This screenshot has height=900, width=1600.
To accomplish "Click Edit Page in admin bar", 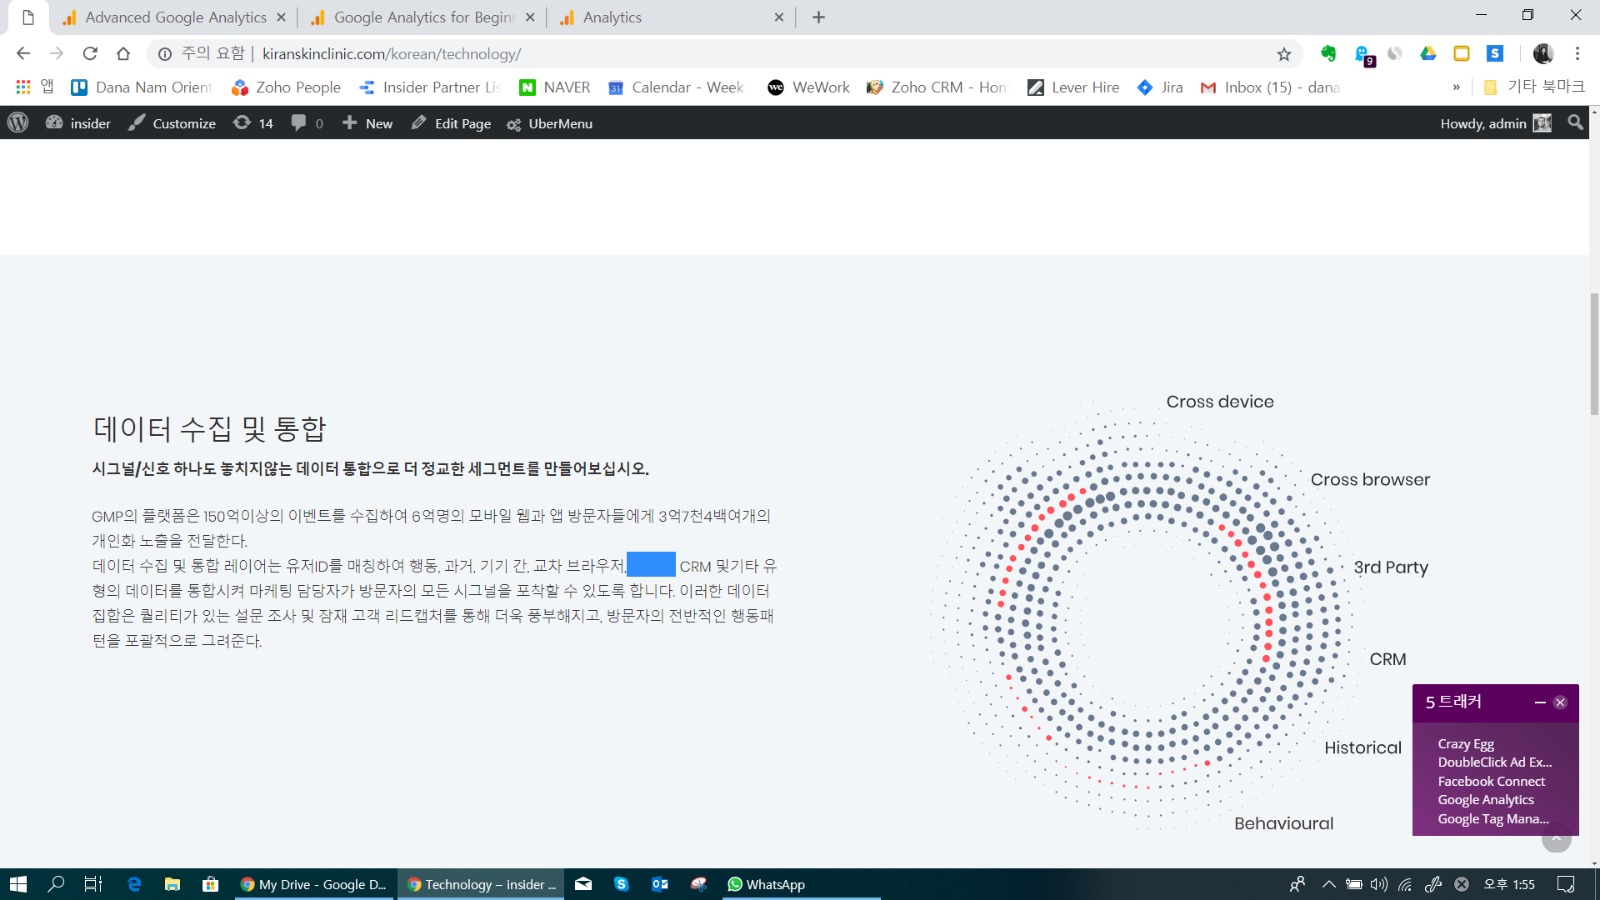I will tap(451, 123).
